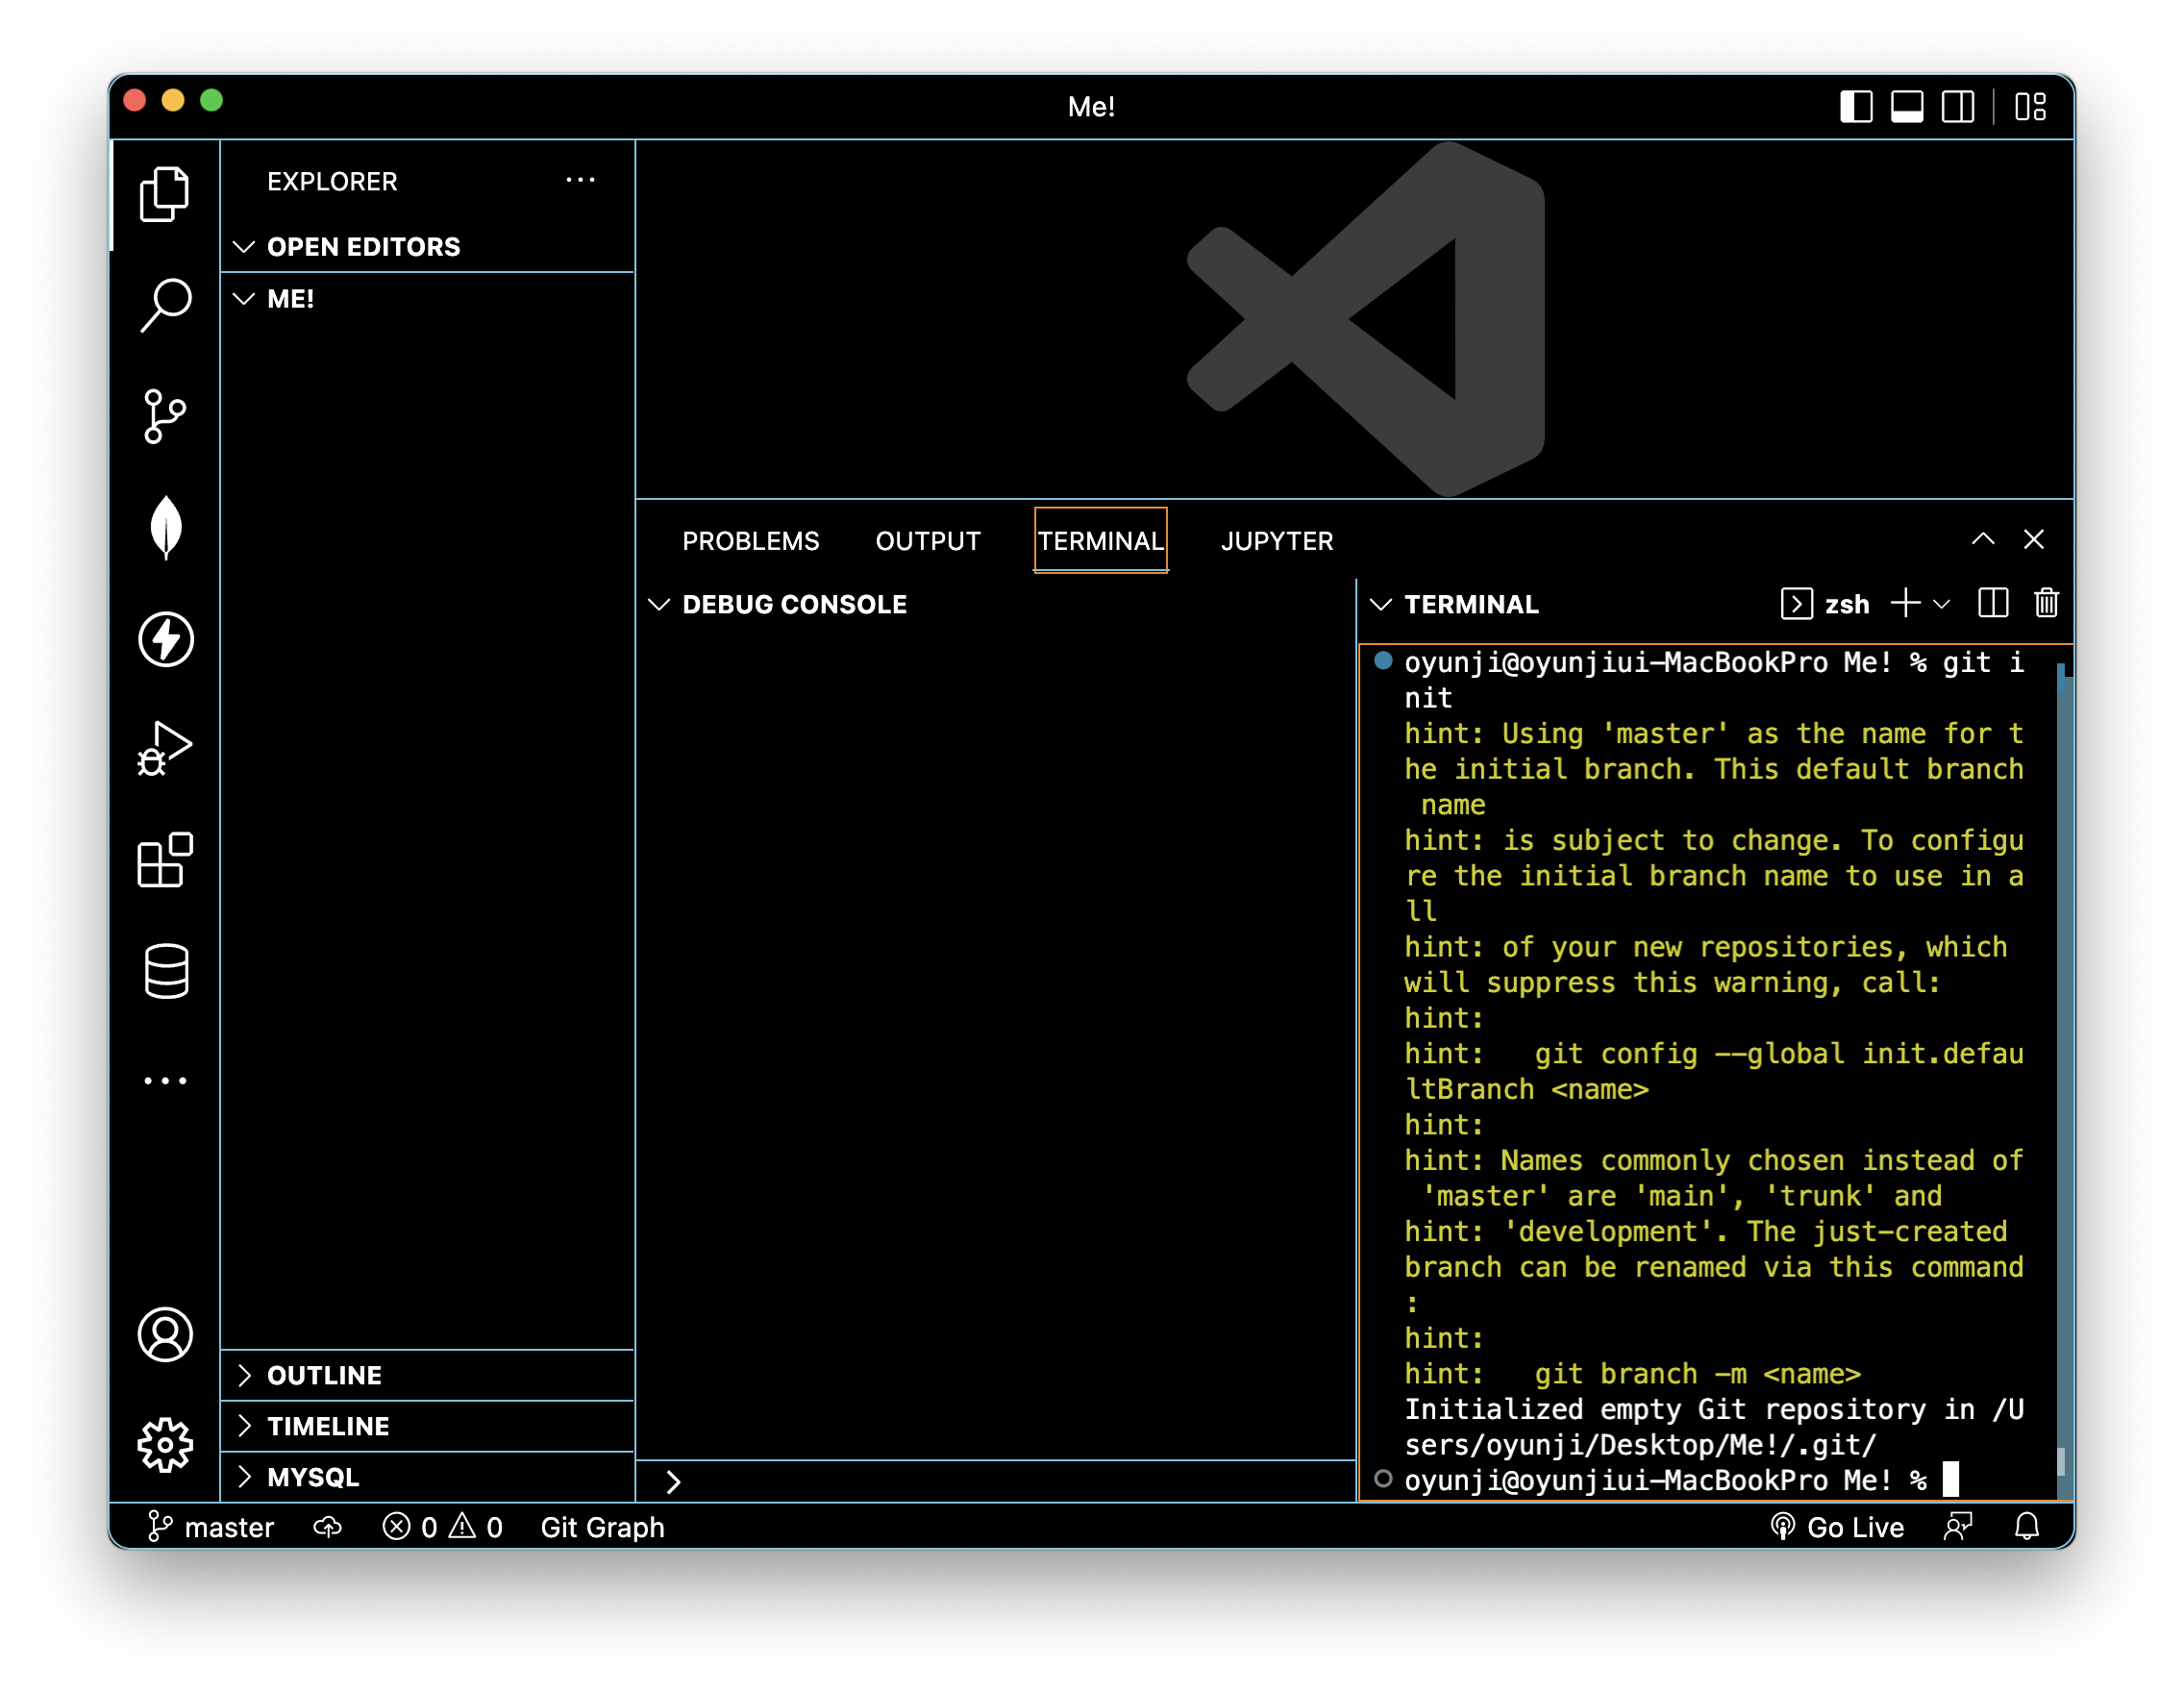Screen dimensions: 2184x1692
Task: Open the Thunder Client lightning icon
Action: coord(165,639)
